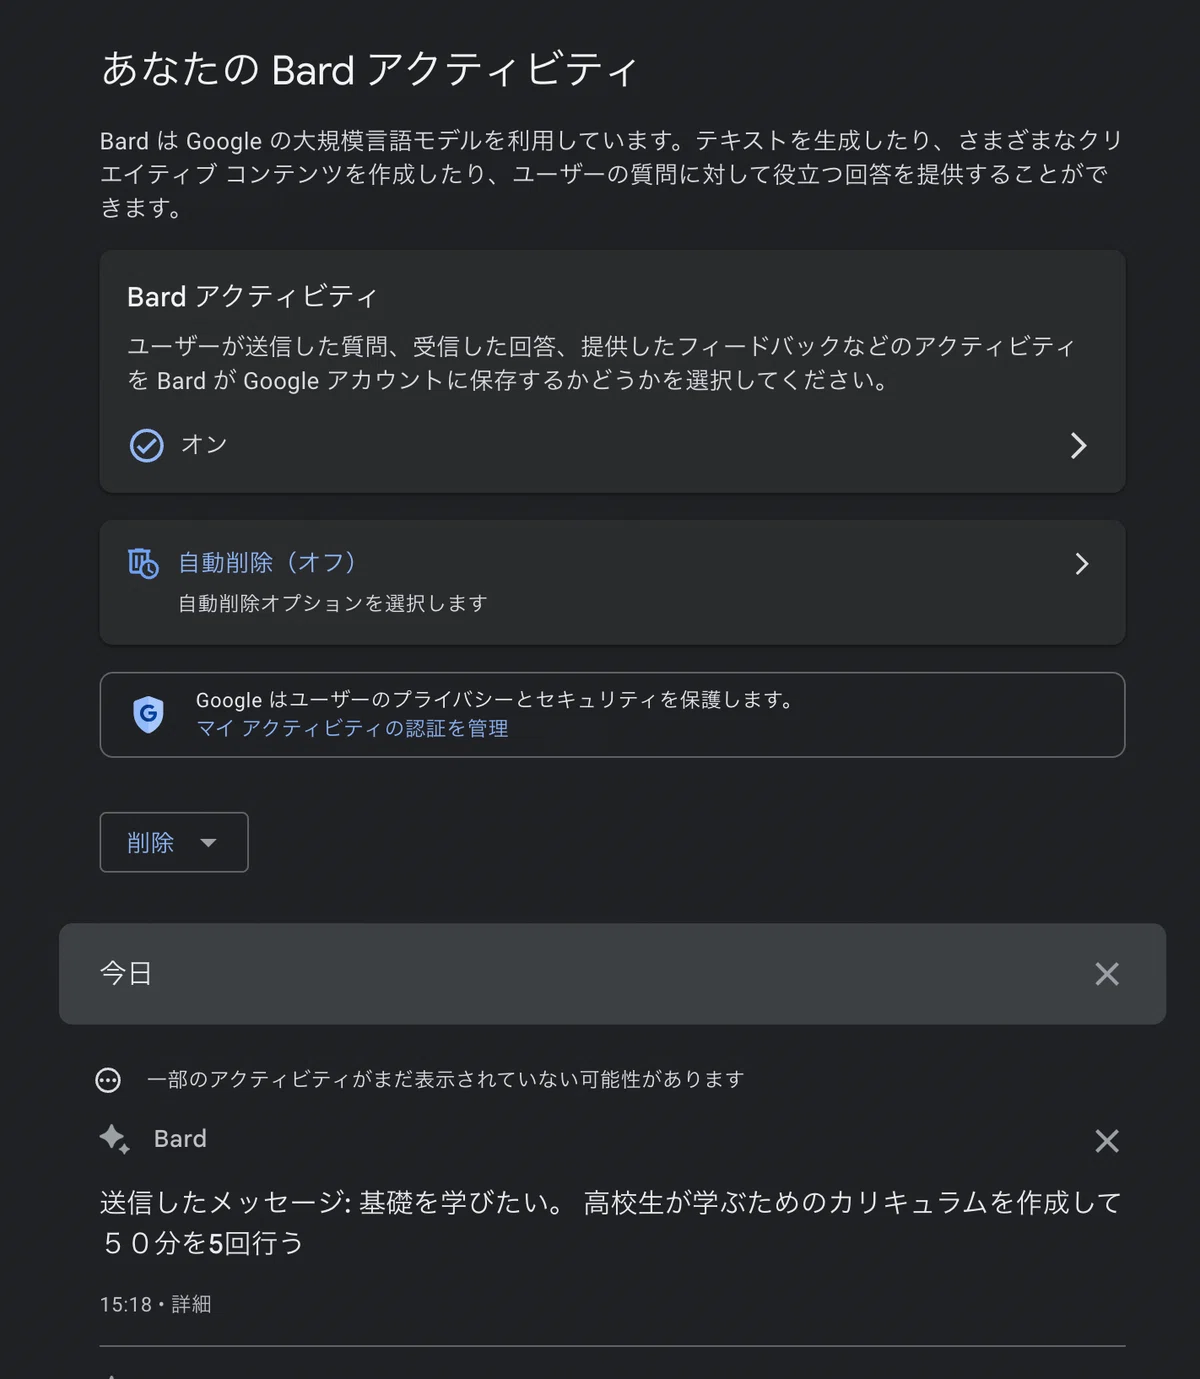Click the Bard label in activity entry
The height and width of the screenshot is (1379, 1200).
coord(180,1139)
